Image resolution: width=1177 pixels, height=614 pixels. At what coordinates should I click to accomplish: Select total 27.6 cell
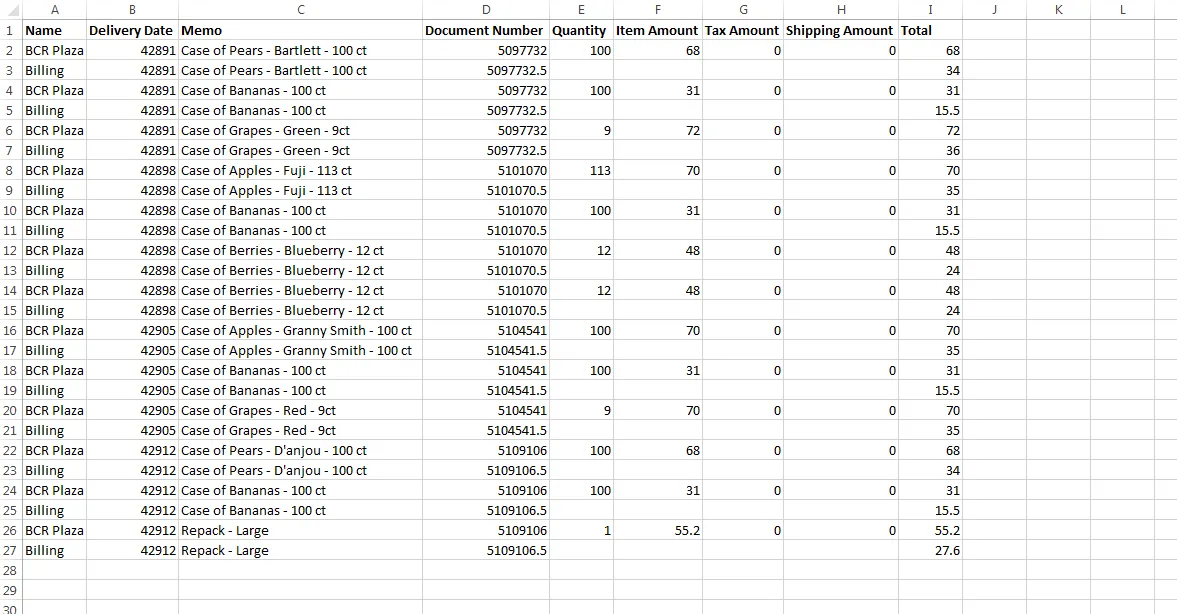[930, 550]
